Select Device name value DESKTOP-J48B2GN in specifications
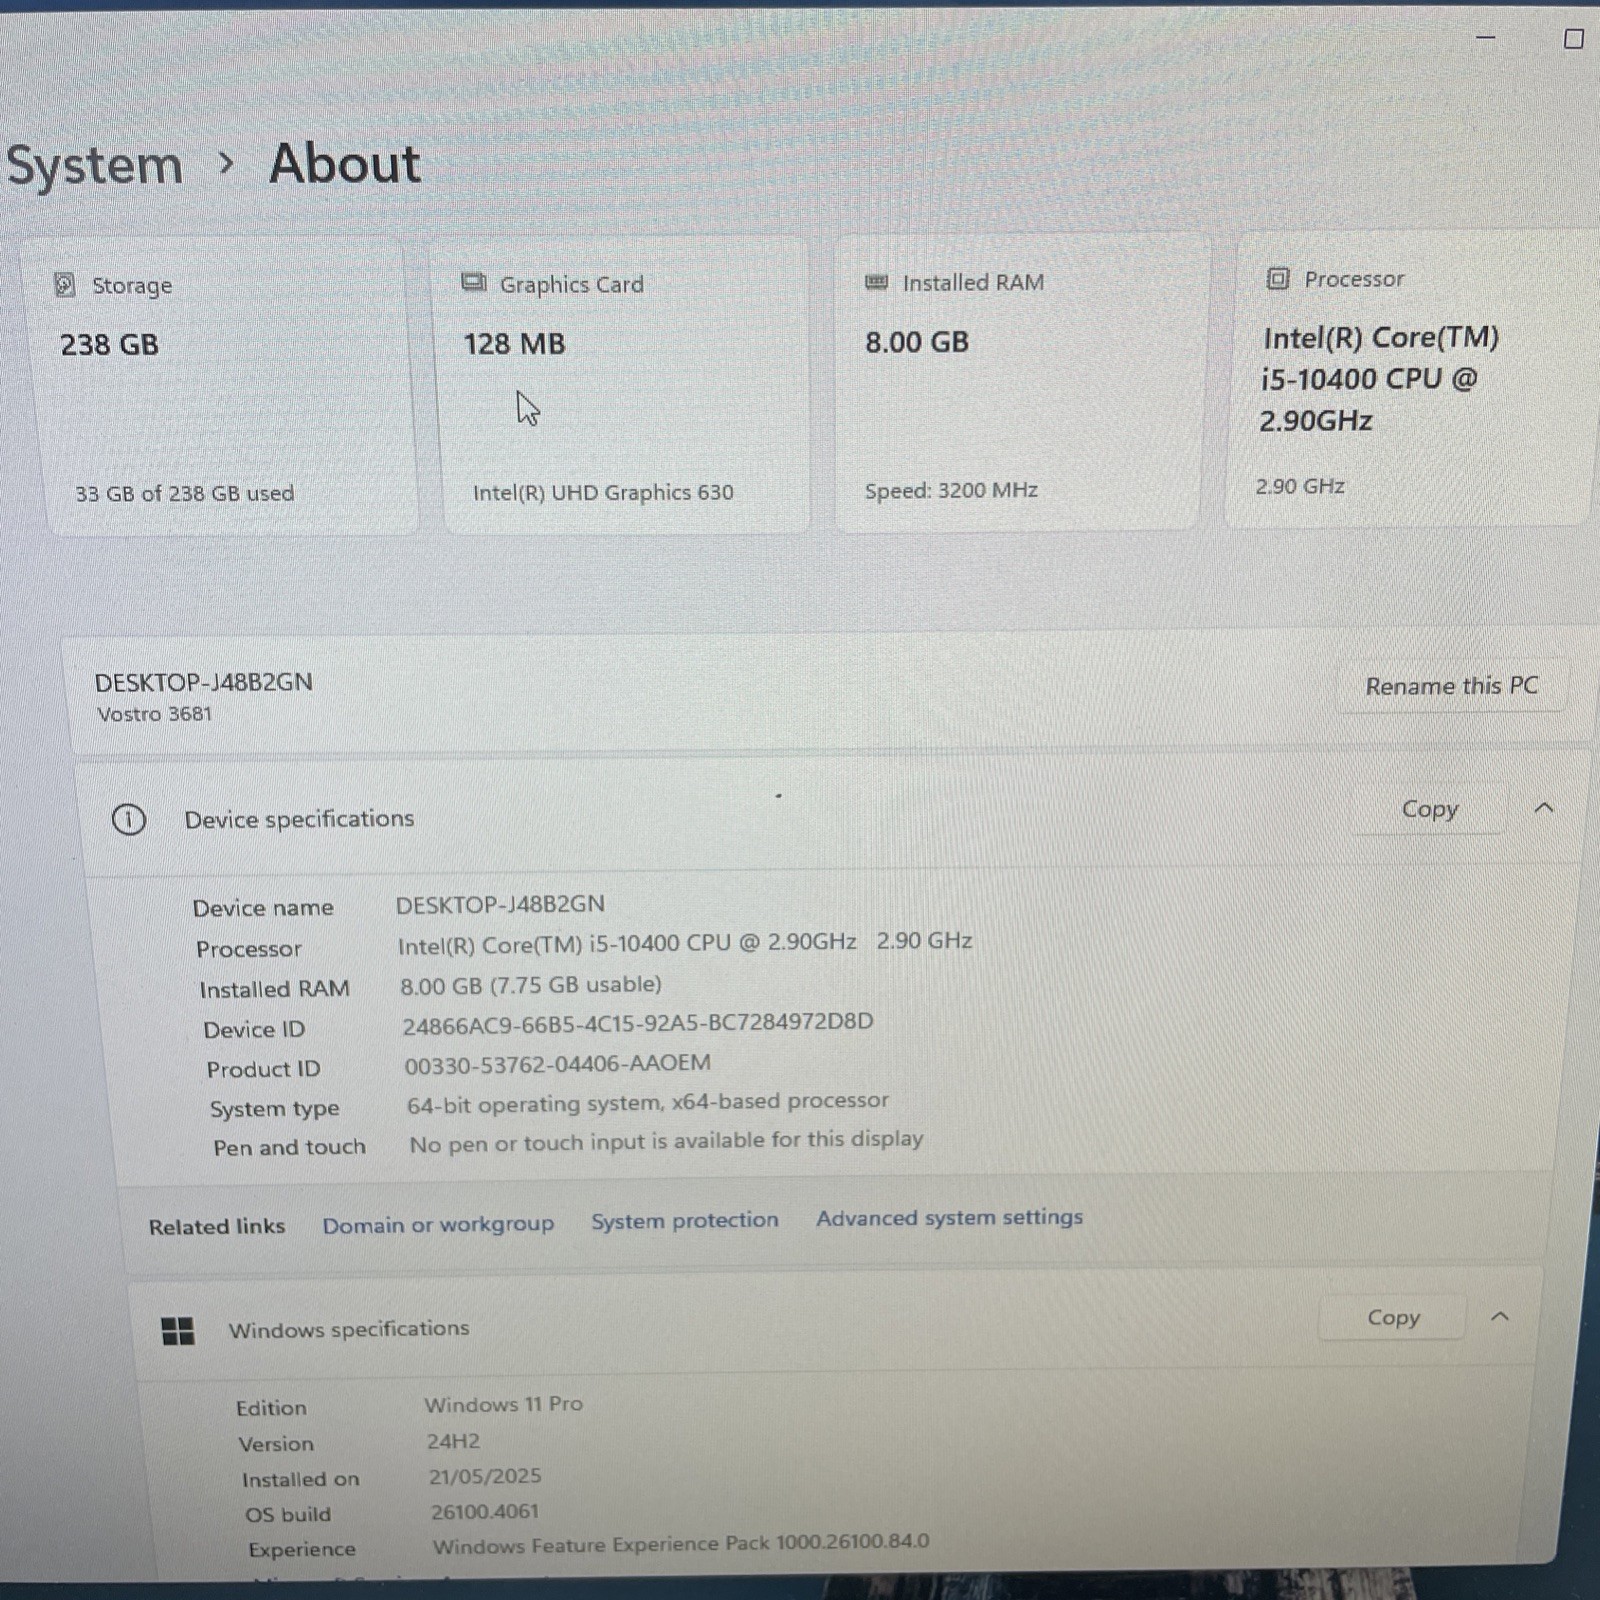This screenshot has width=1600, height=1600. (x=500, y=904)
